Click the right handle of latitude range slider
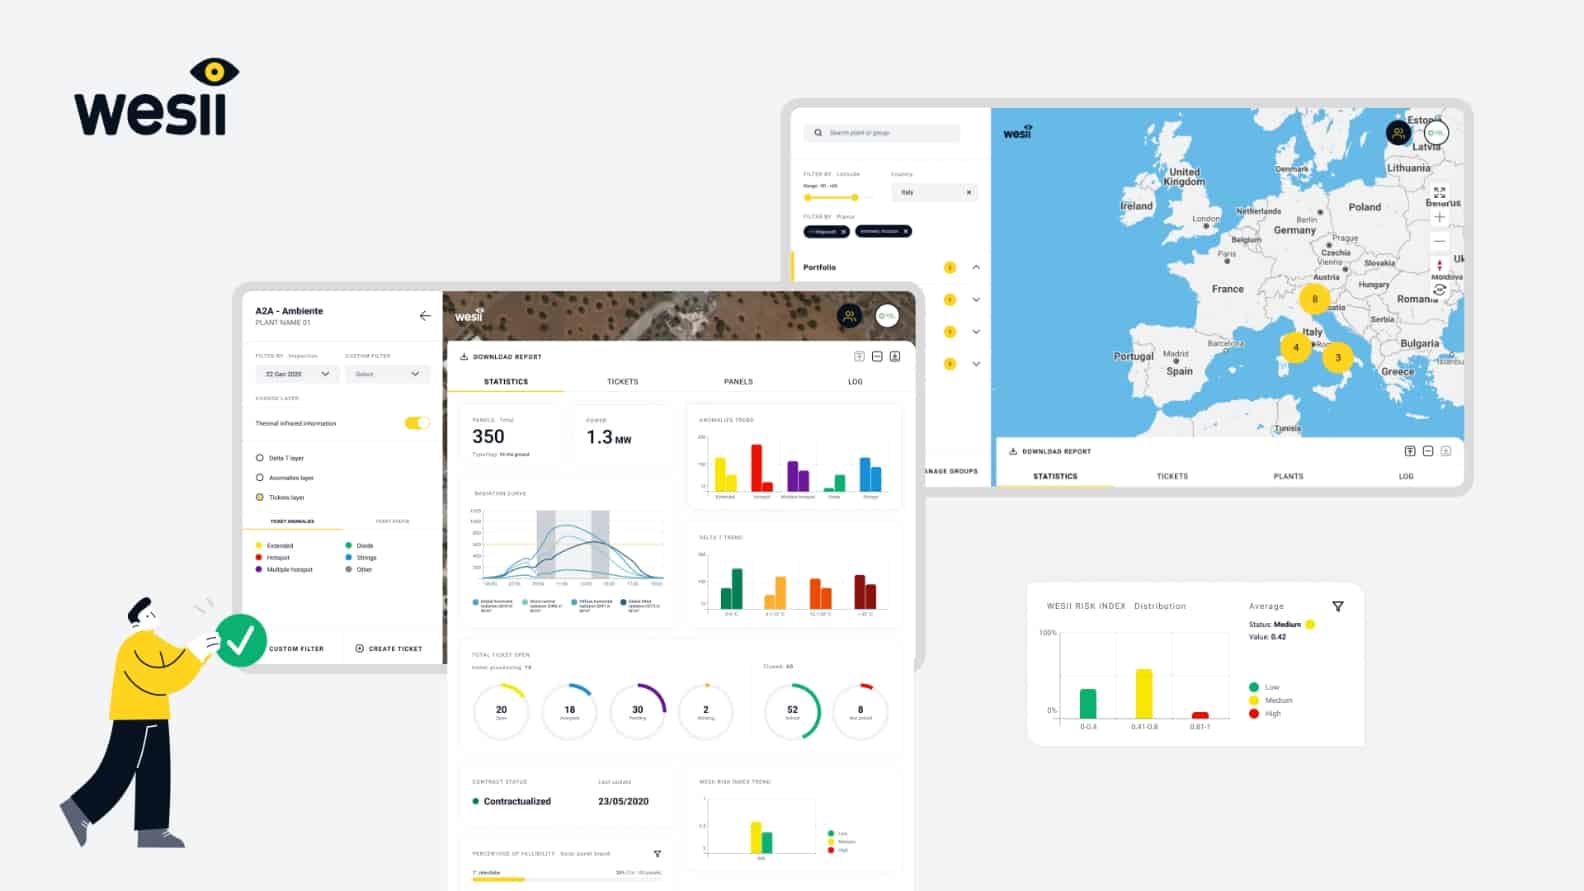Screen dimensions: 1584x891 click(x=855, y=198)
